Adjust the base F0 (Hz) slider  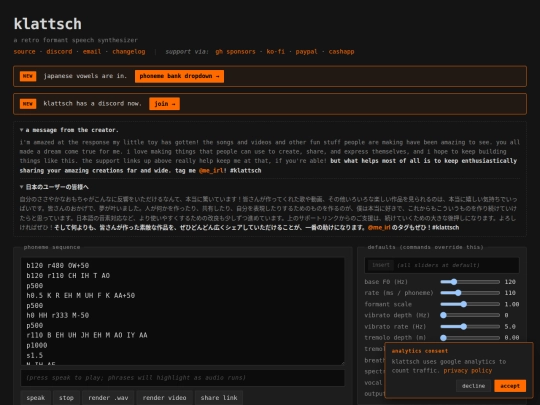[470, 282]
